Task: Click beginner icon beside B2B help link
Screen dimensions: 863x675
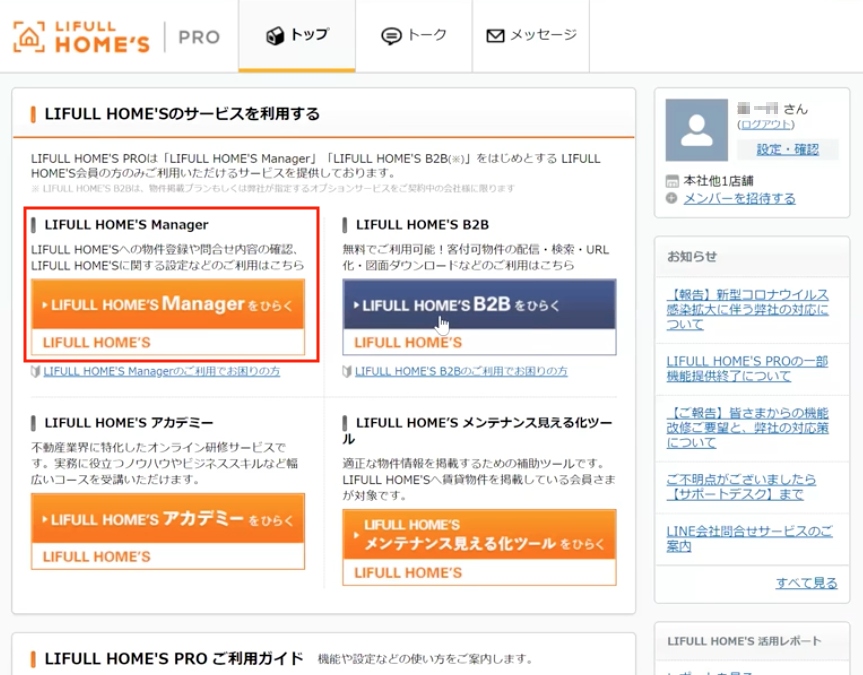Action: click(347, 372)
